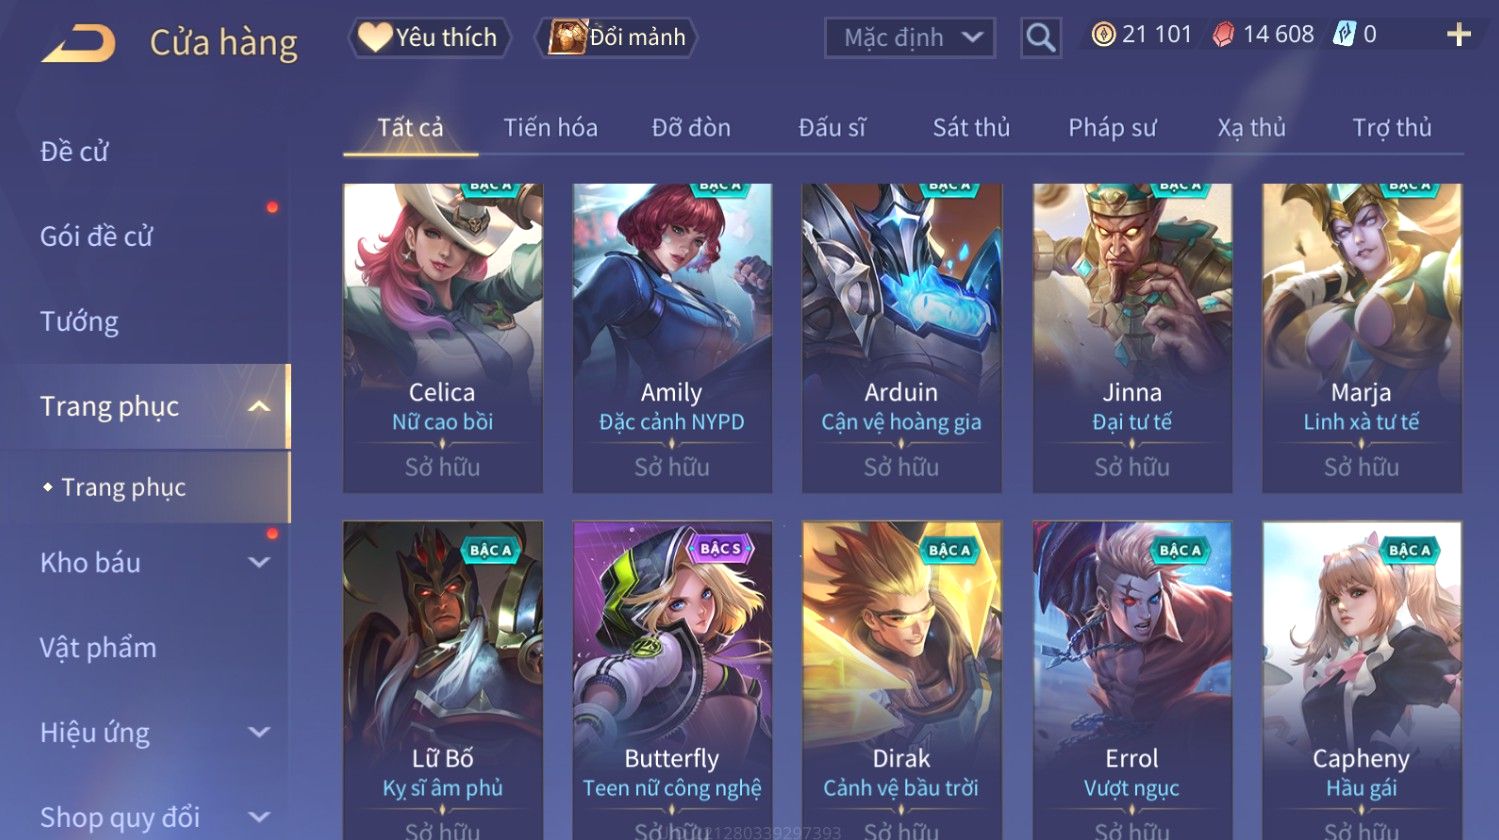1499x840 pixels.
Task: Click the back arrow icon
Action: tap(78, 44)
